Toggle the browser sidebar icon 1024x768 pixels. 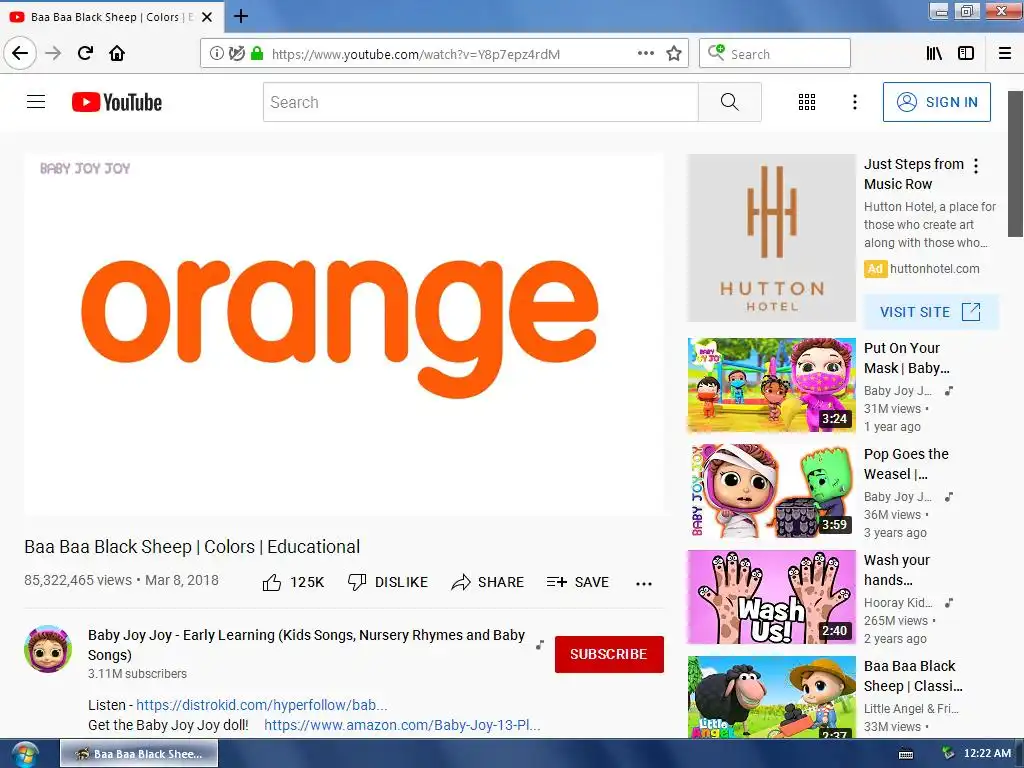click(966, 54)
